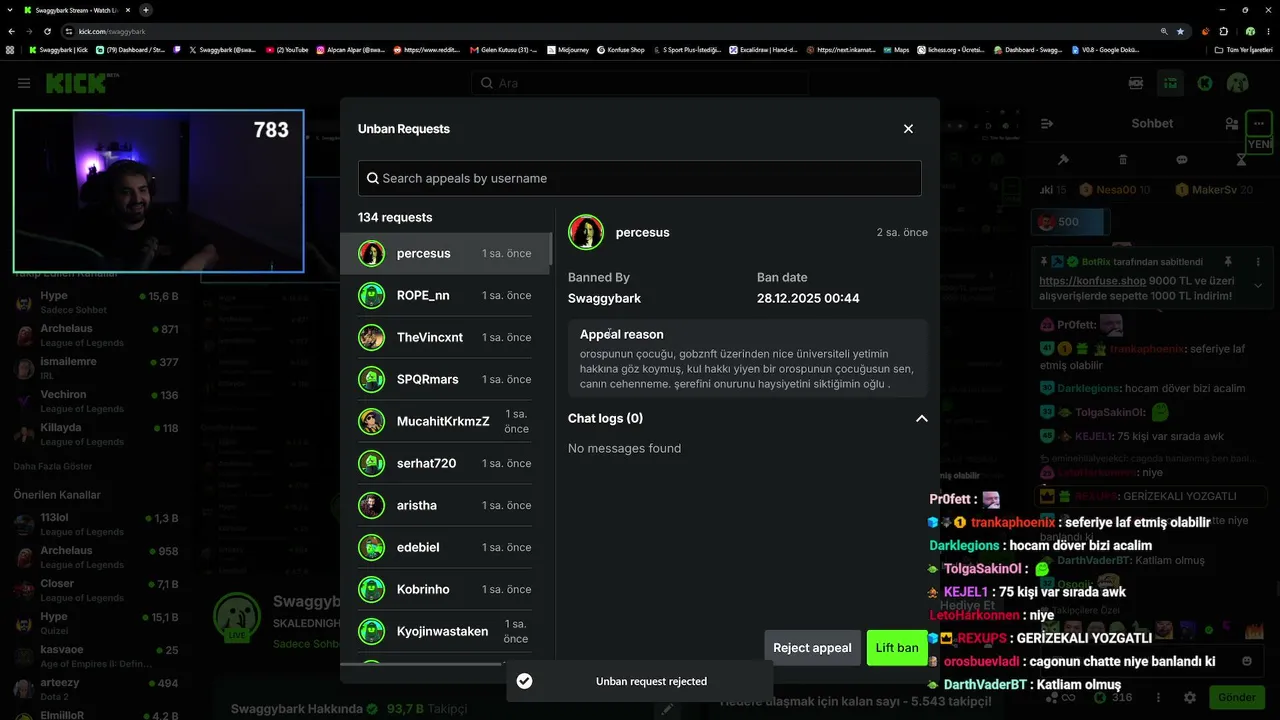Click the search appeals by username field
Screen dimensions: 1280x720
[x=640, y=178]
